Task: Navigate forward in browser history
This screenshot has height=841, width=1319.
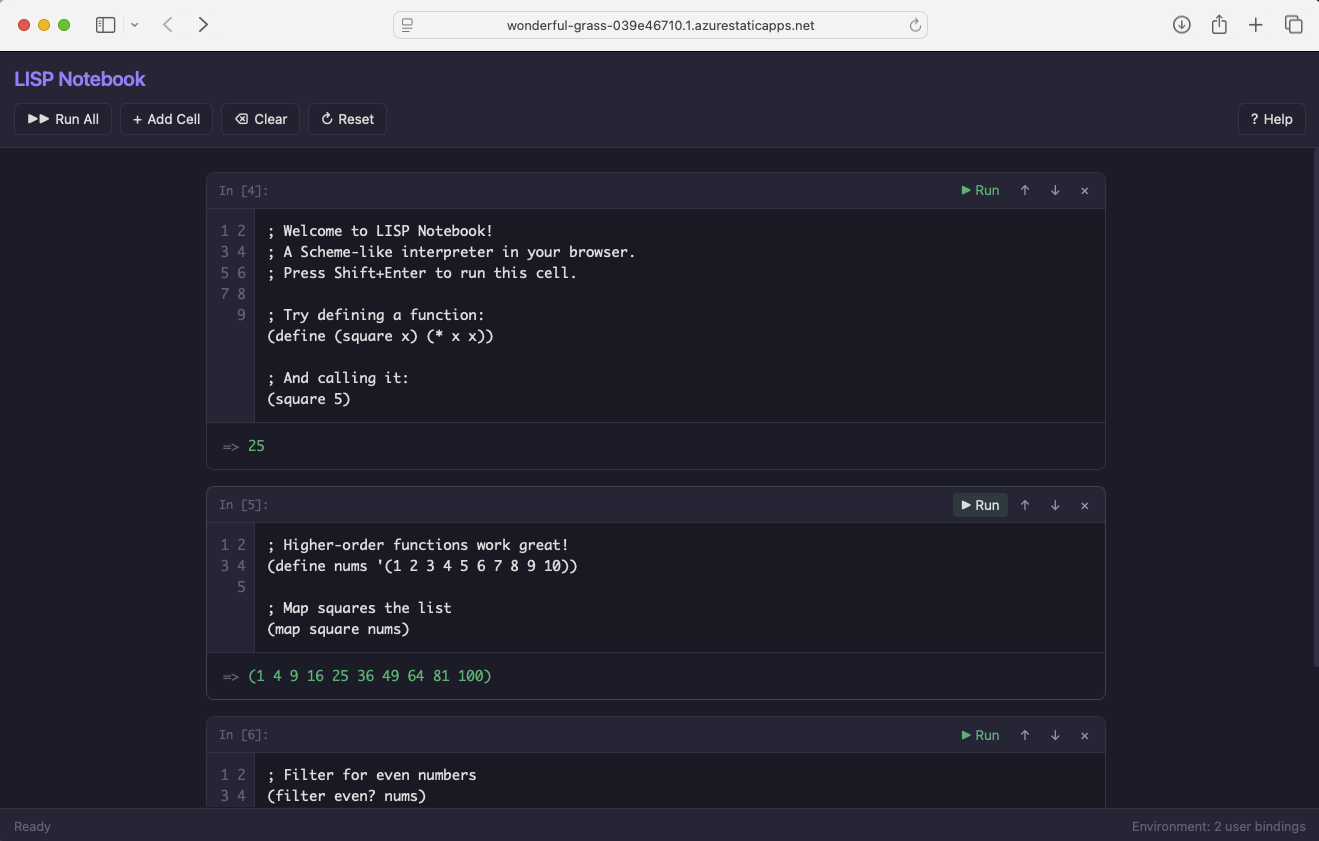Action: [x=203, y=24]
